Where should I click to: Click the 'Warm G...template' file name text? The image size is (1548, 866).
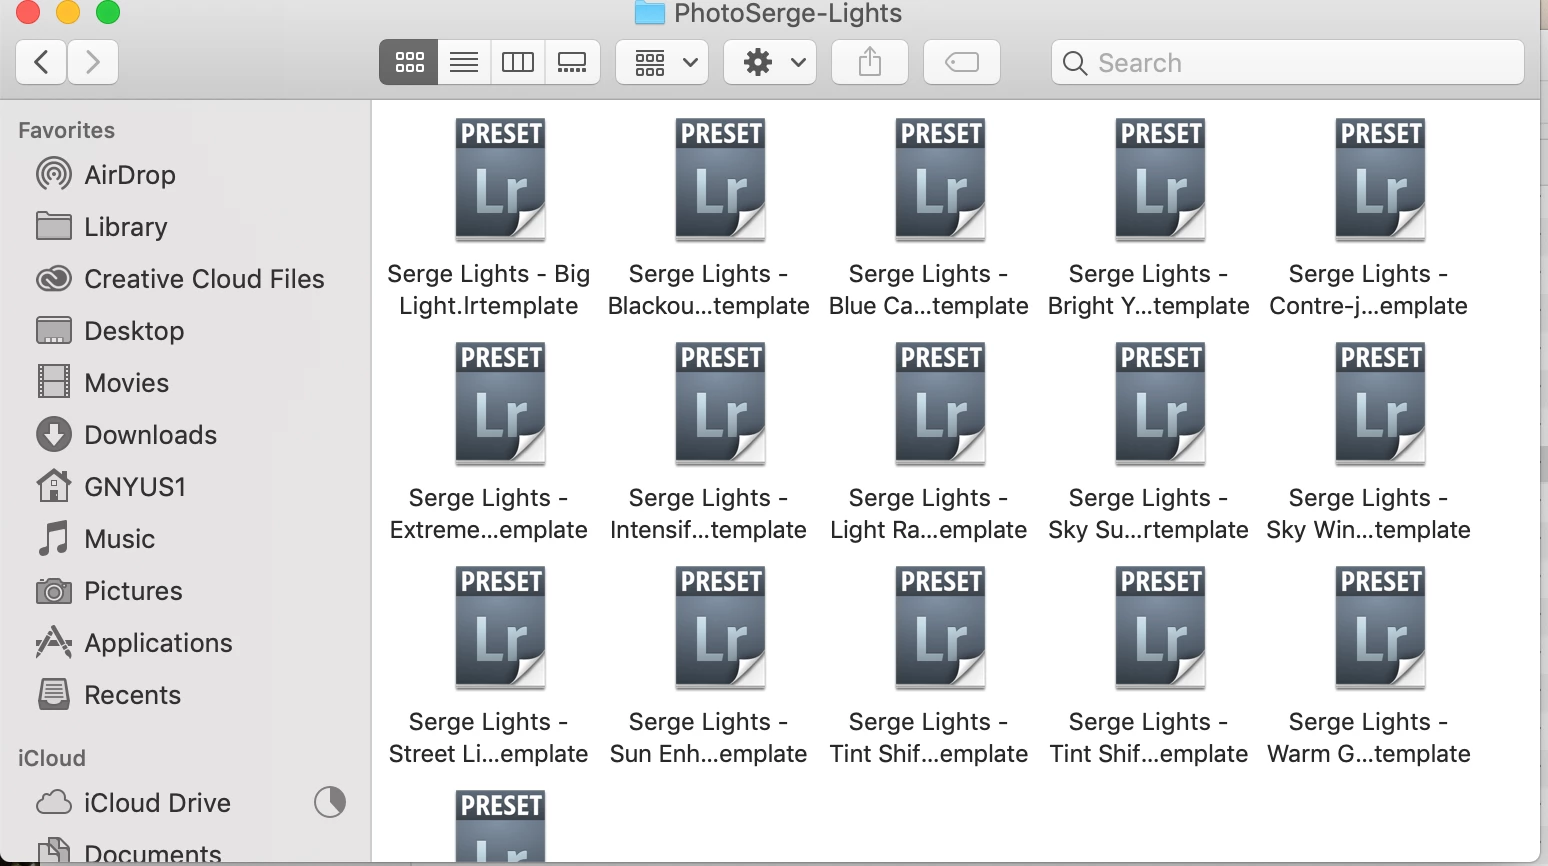pyautogui.click(x=1369, y=754)
